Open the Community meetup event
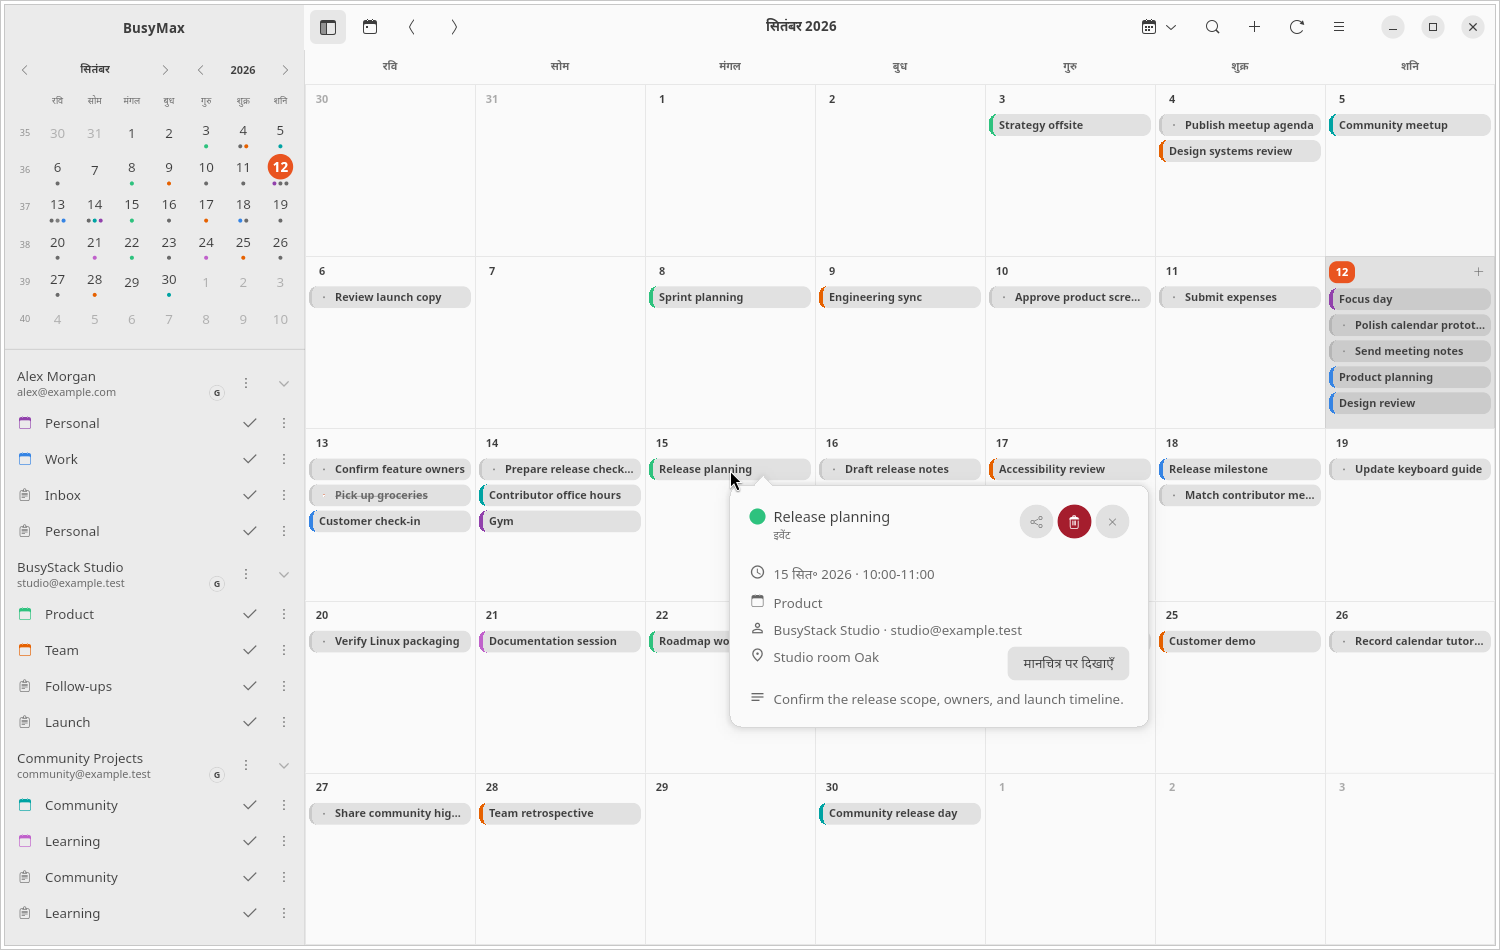Viewport: 1500px width, 950px height. 1410,125
